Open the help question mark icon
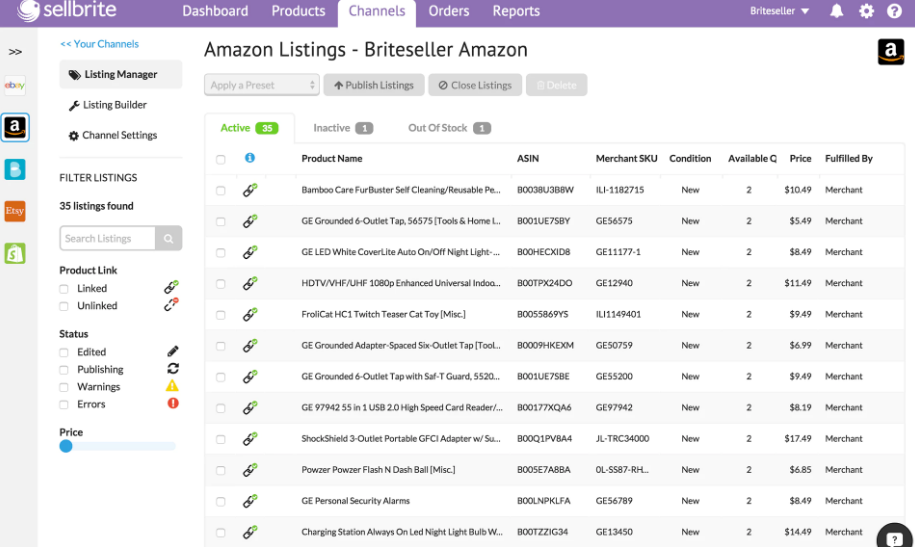 (x=894, y=11)
